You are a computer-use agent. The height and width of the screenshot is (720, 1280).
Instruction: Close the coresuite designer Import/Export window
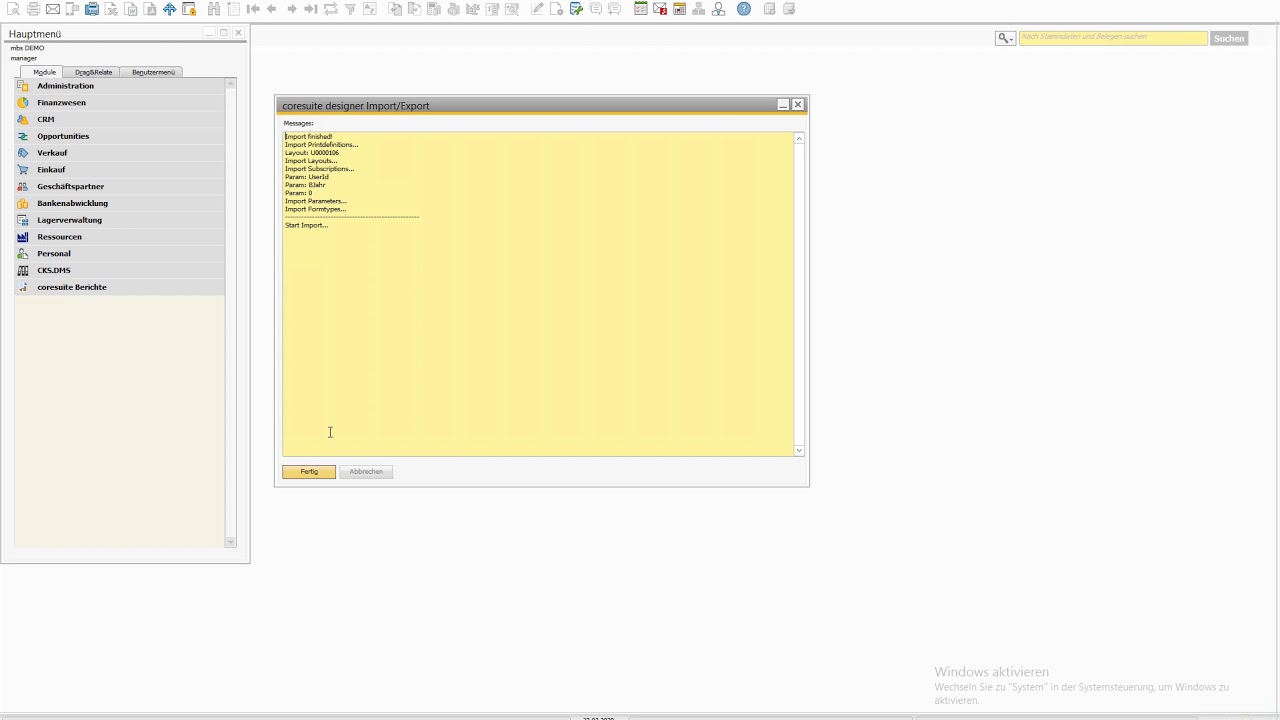click(x=798, y=105)
